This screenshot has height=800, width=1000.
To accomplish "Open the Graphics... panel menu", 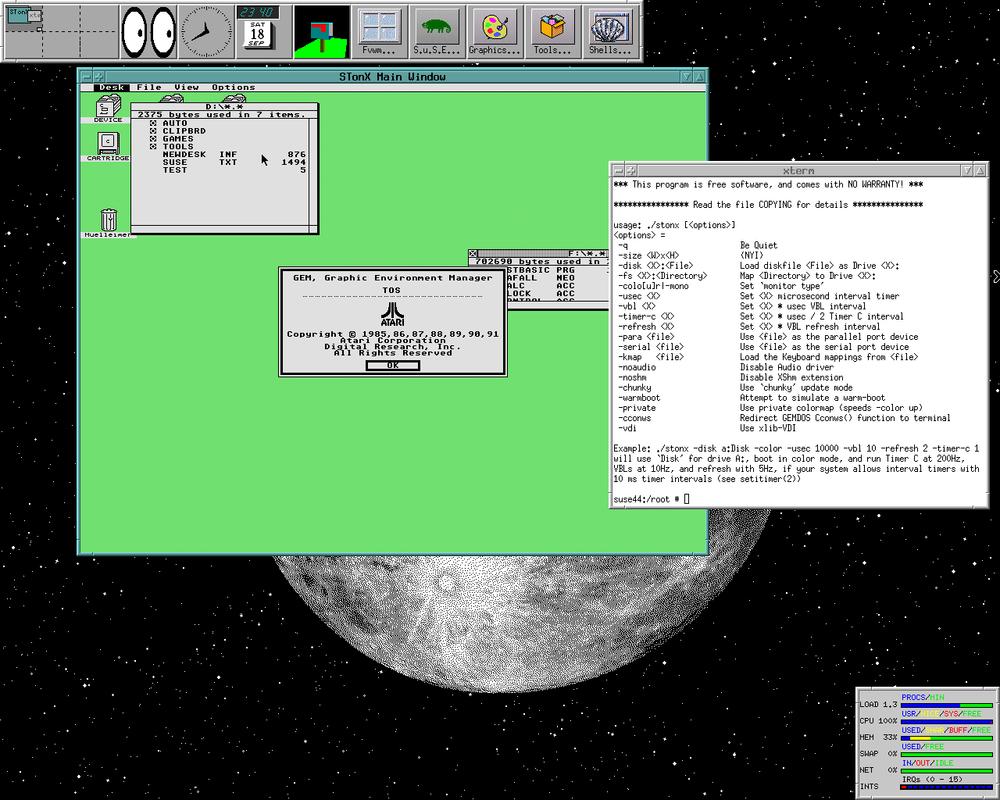I will [x=494, y=32].
